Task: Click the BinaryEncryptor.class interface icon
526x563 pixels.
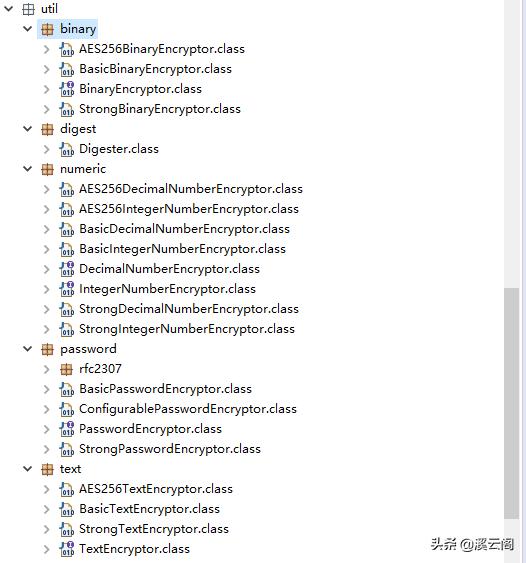Action: (67, 89)
